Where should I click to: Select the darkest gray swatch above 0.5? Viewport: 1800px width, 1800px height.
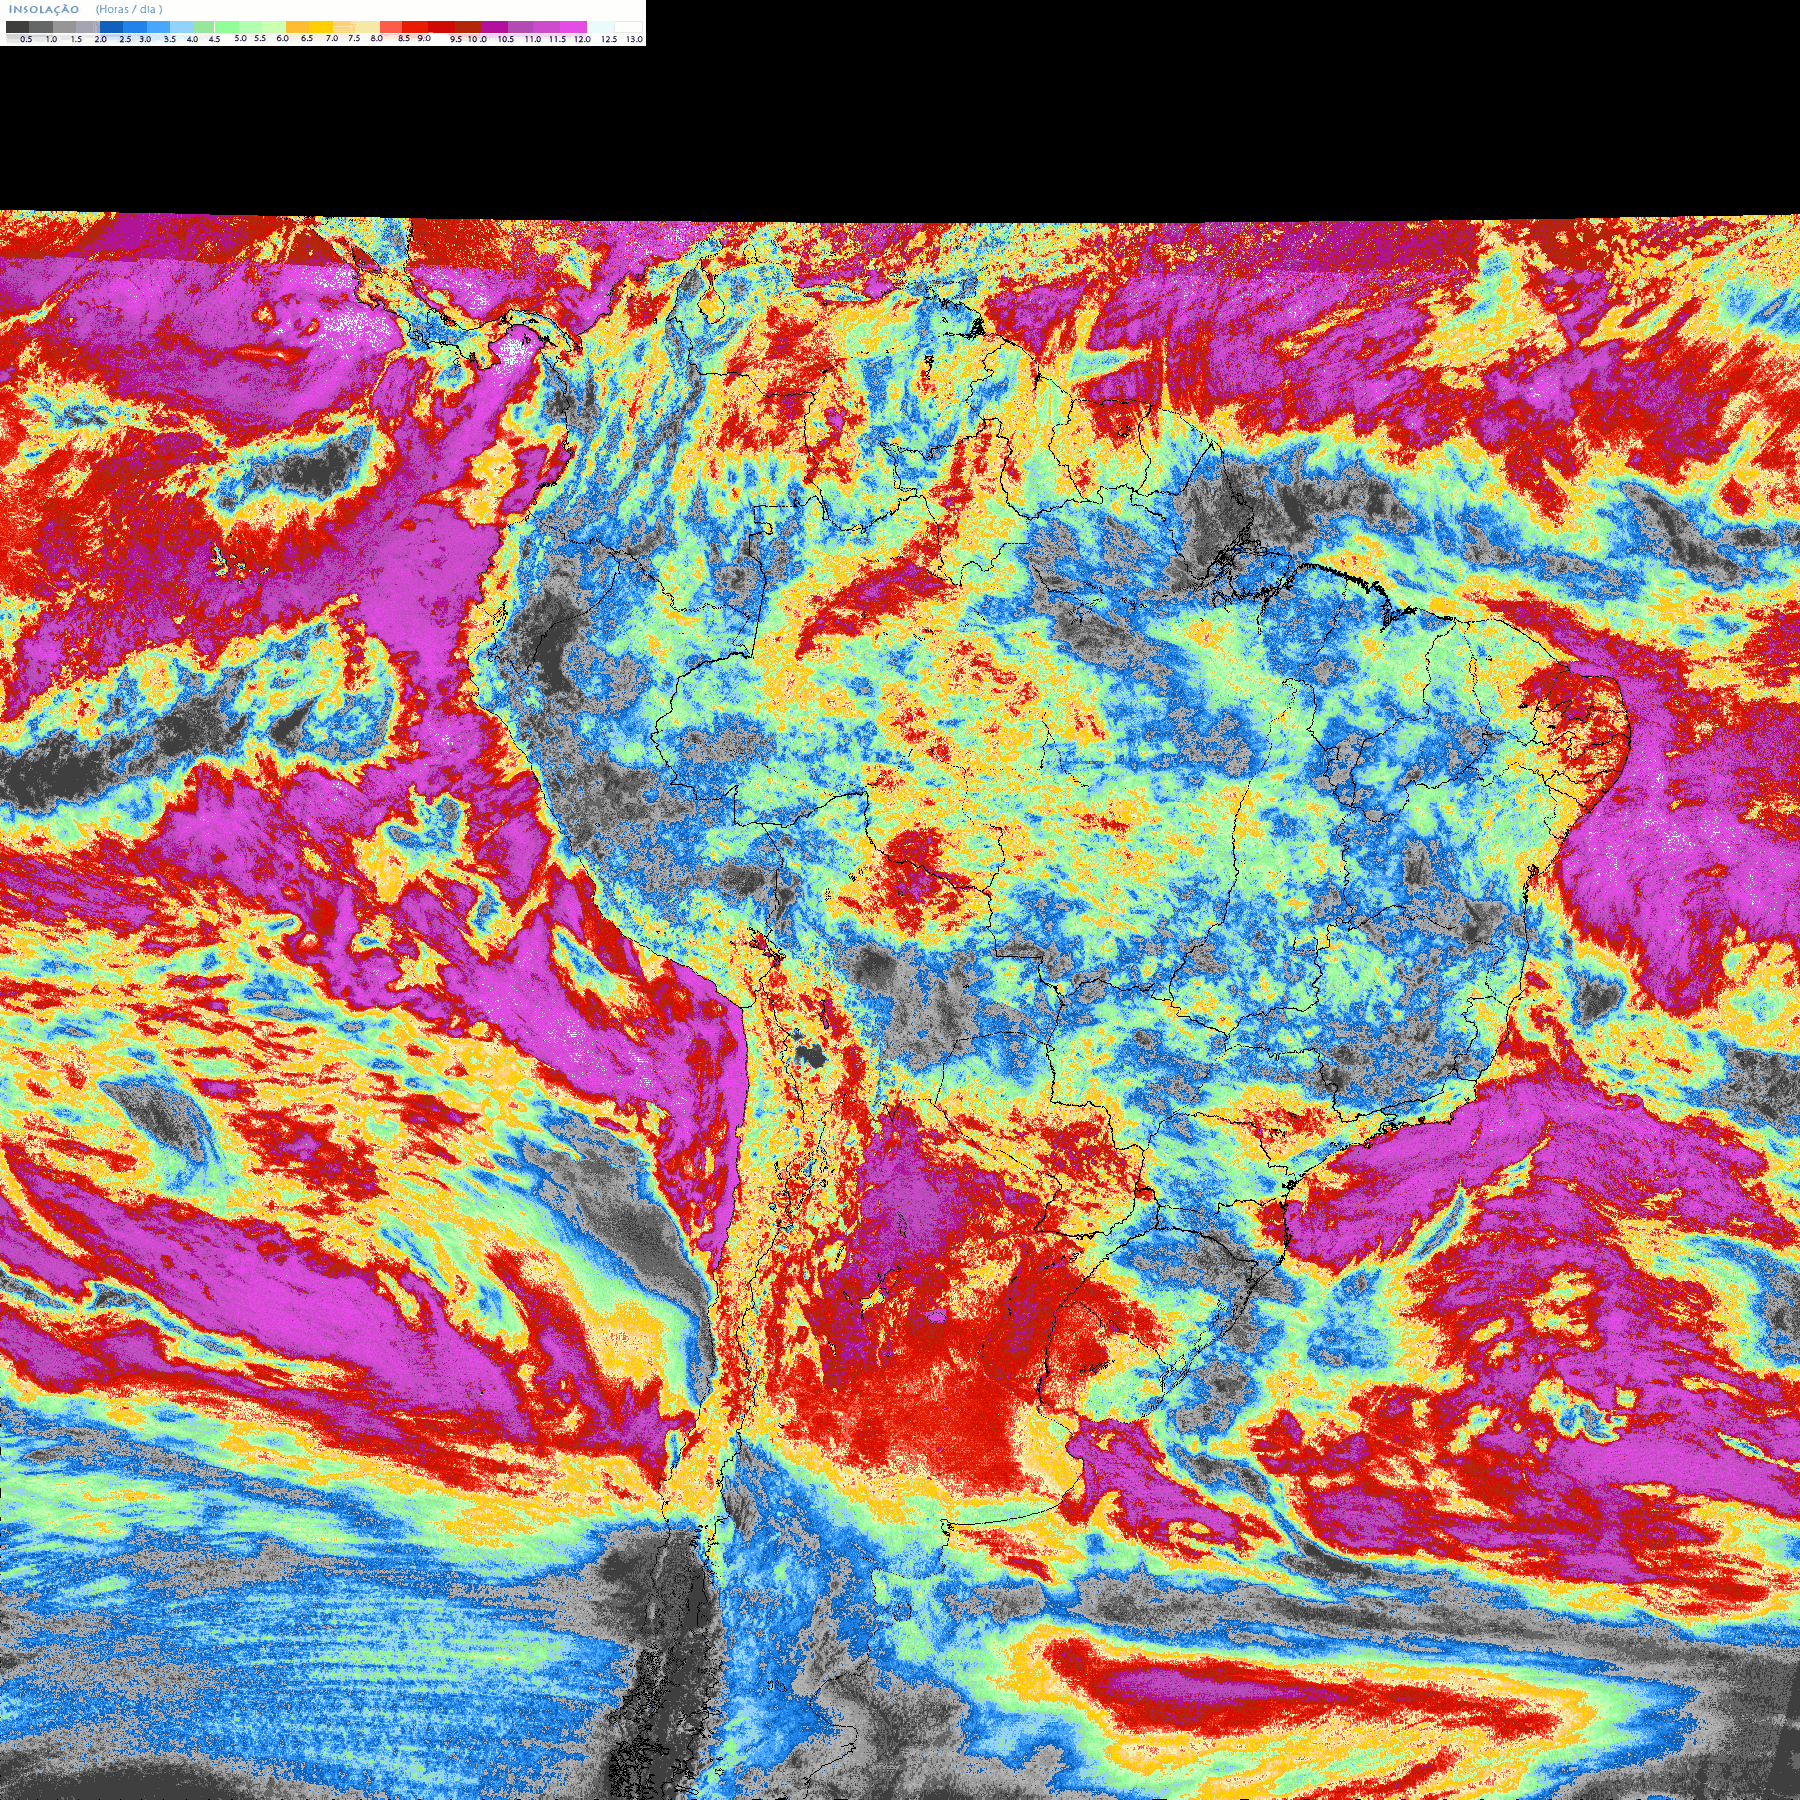point(17,27)
